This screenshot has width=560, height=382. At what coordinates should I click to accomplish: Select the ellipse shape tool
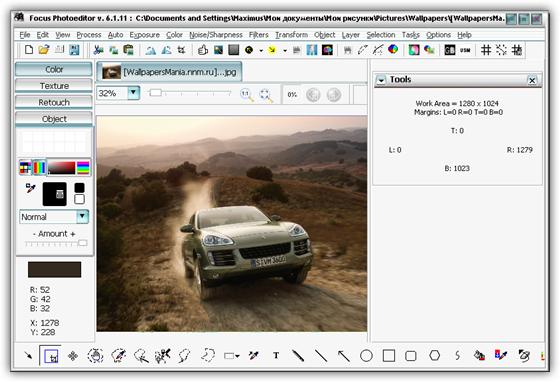point(366,356)
